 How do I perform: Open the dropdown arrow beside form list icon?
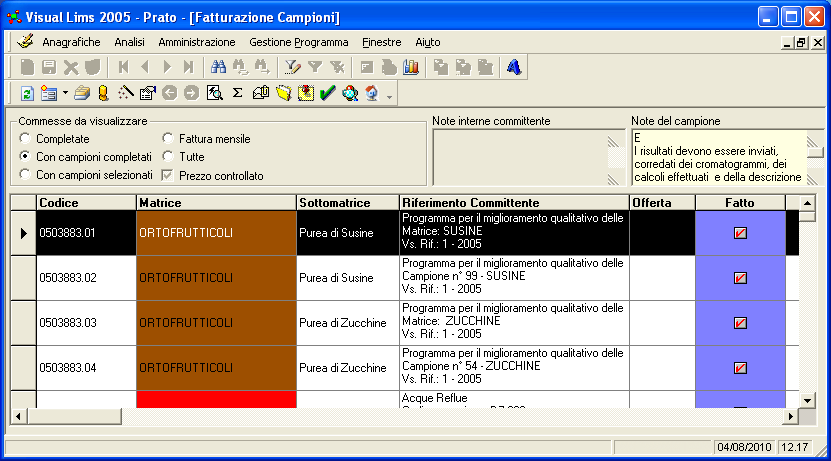[x=65, y=93]
